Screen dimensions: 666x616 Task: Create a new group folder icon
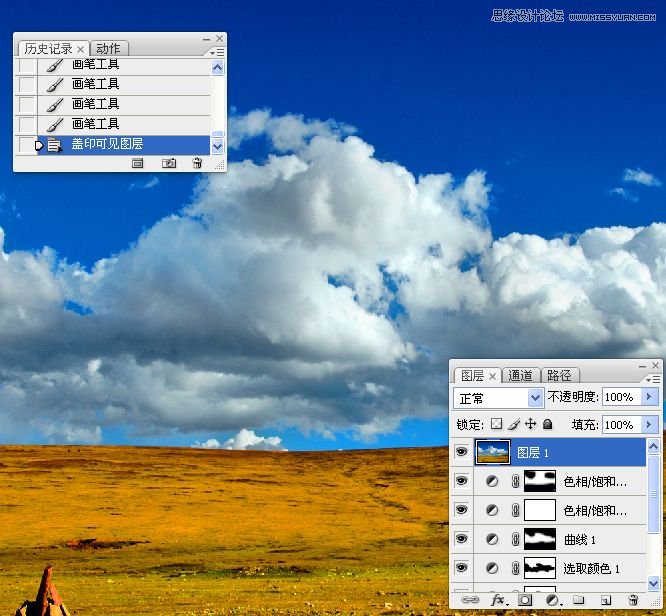click(x=579, y=600)
